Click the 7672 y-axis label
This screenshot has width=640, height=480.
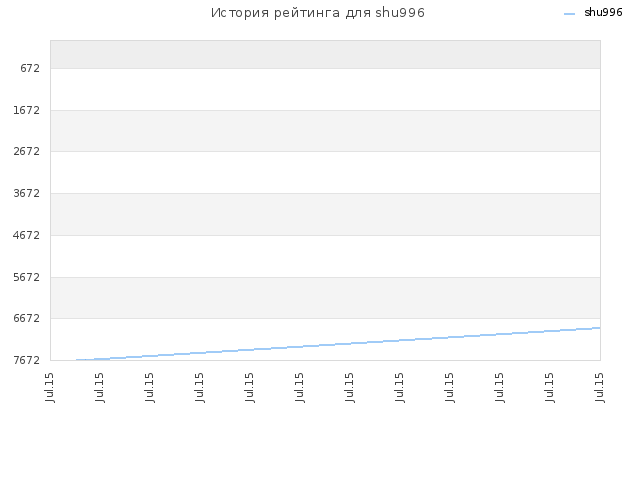[x=27, y=360]
